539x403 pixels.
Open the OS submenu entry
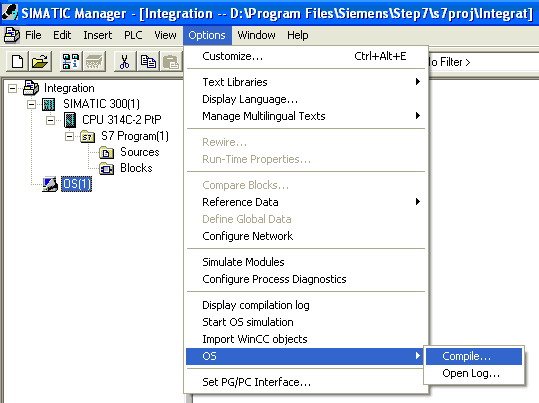coord(306,356)
